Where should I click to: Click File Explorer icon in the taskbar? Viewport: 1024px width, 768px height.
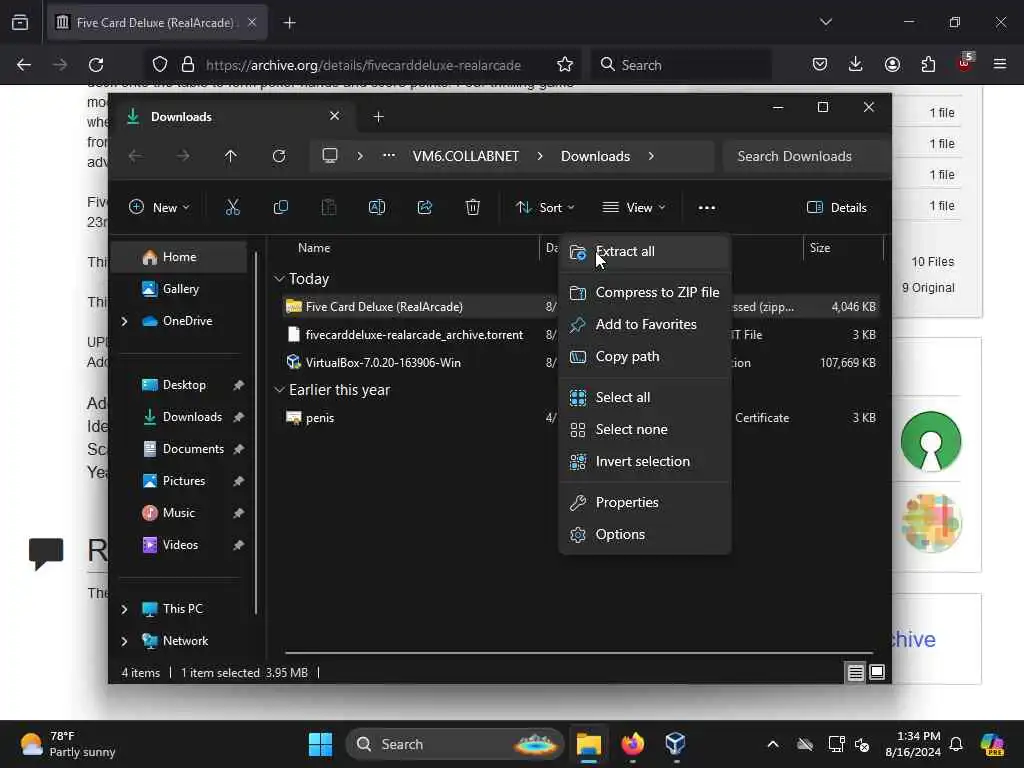coord(588,744)
